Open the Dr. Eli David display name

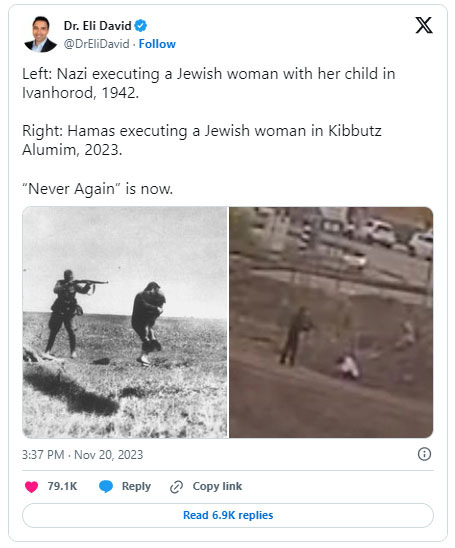pos(98,26)
